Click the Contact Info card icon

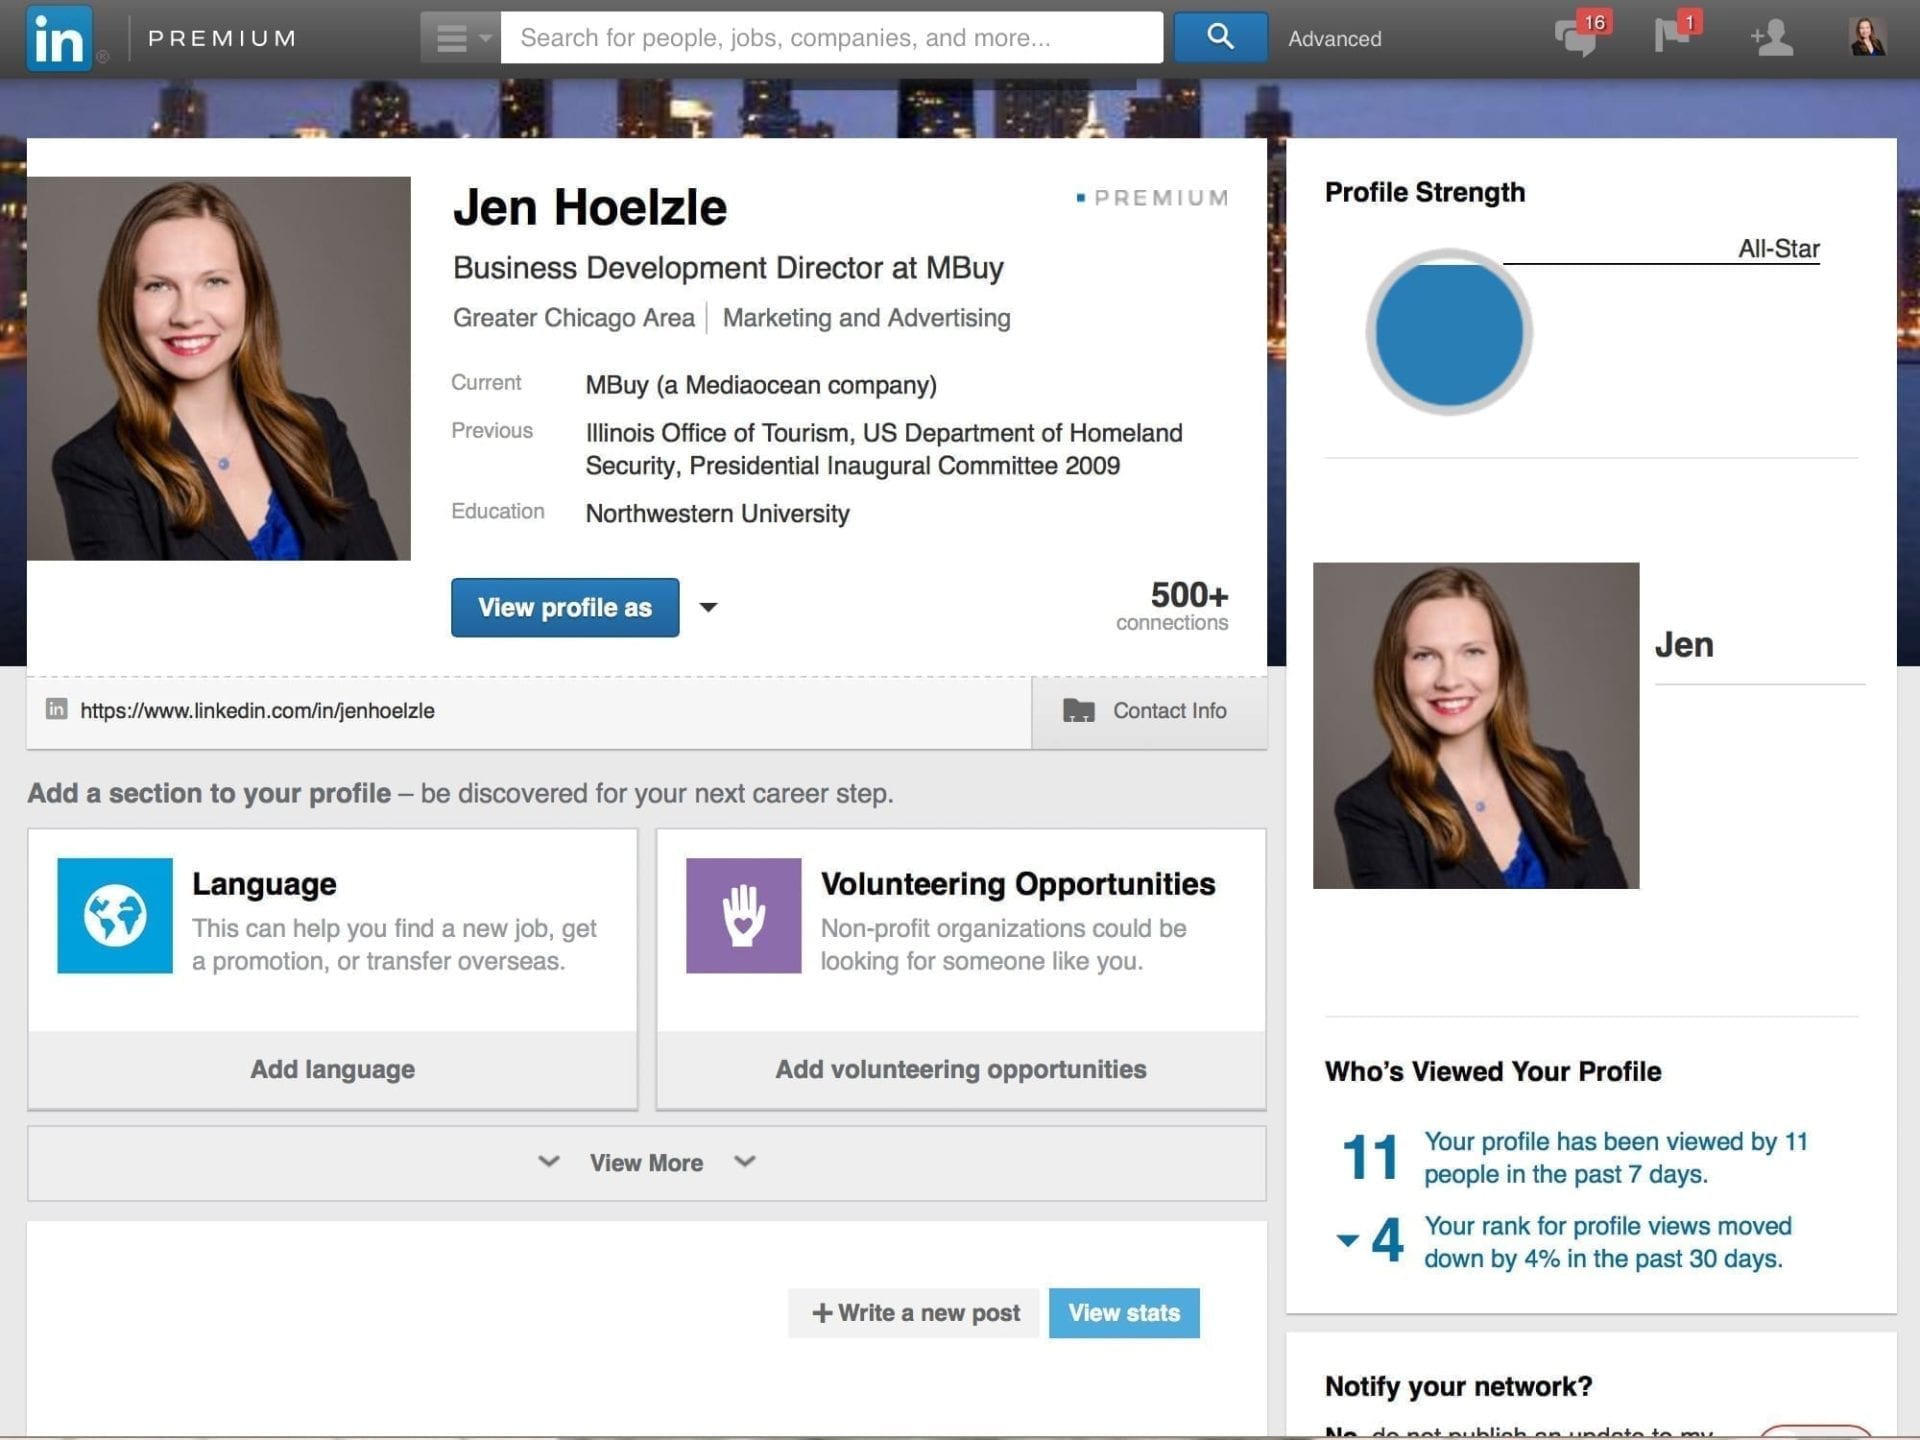[1078, 711]
